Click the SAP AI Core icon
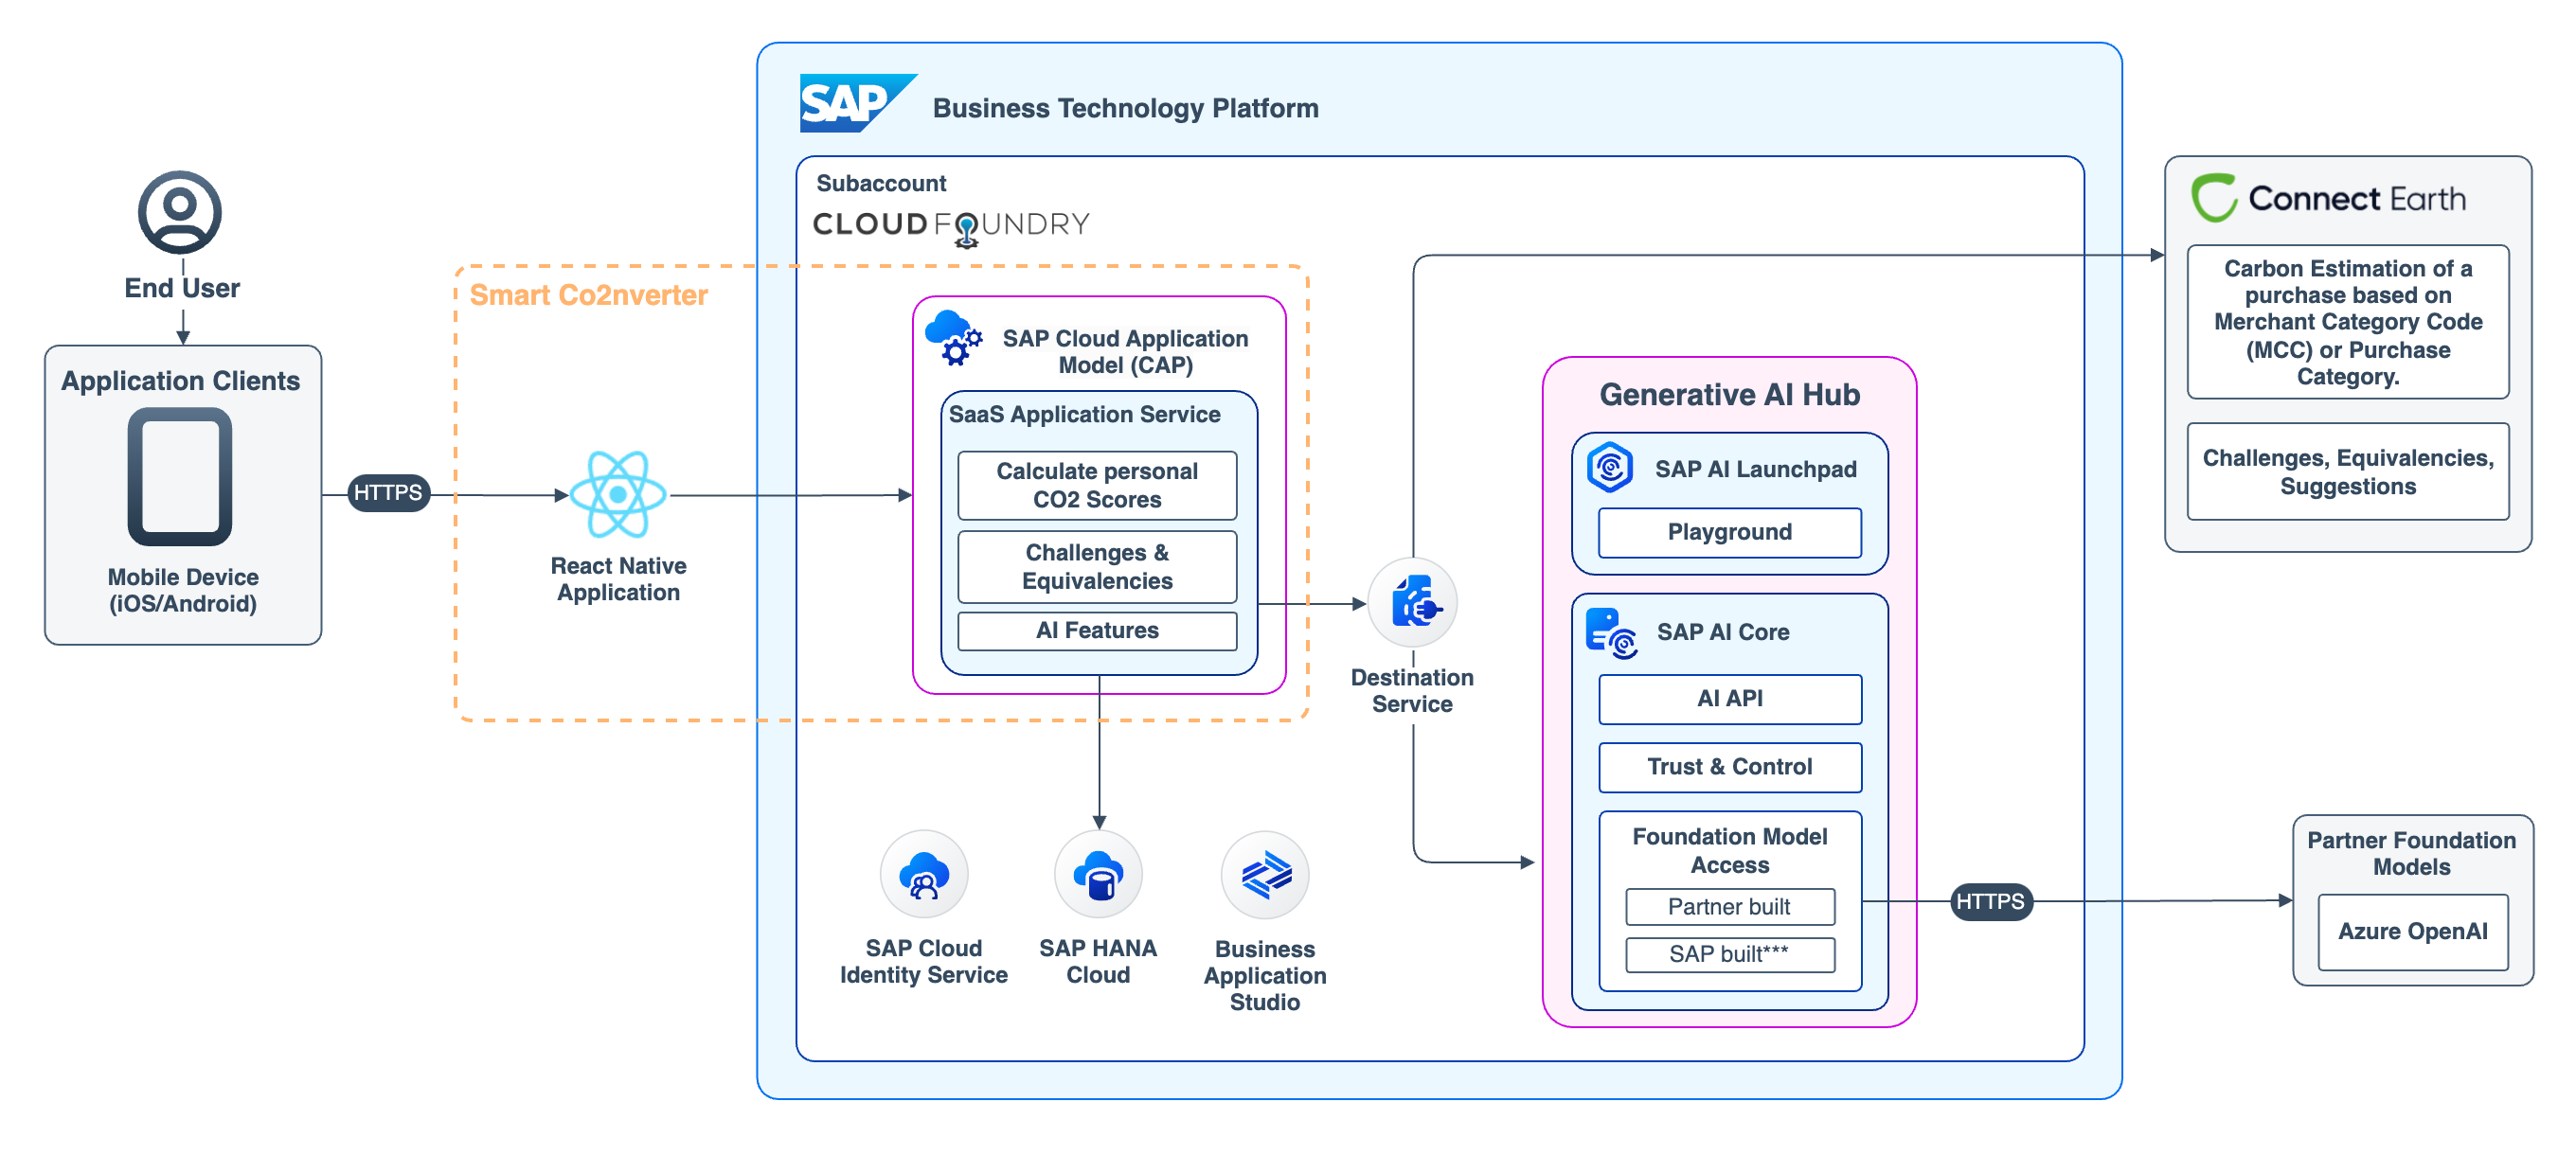 (1612, 633)
